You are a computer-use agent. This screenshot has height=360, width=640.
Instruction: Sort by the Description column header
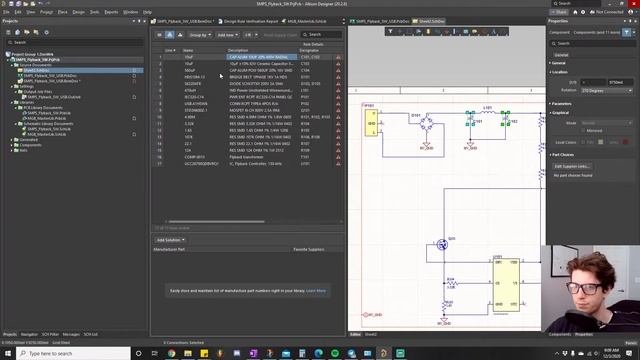(238, 51)
